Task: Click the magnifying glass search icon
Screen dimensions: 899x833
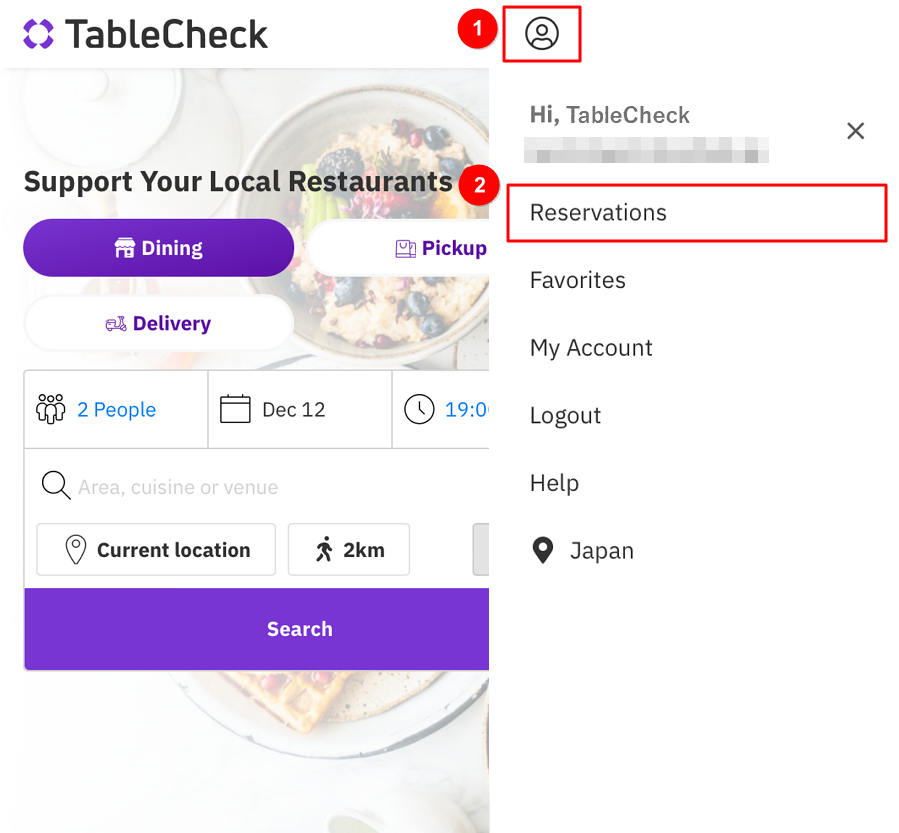Action: (x=56, y=486)
